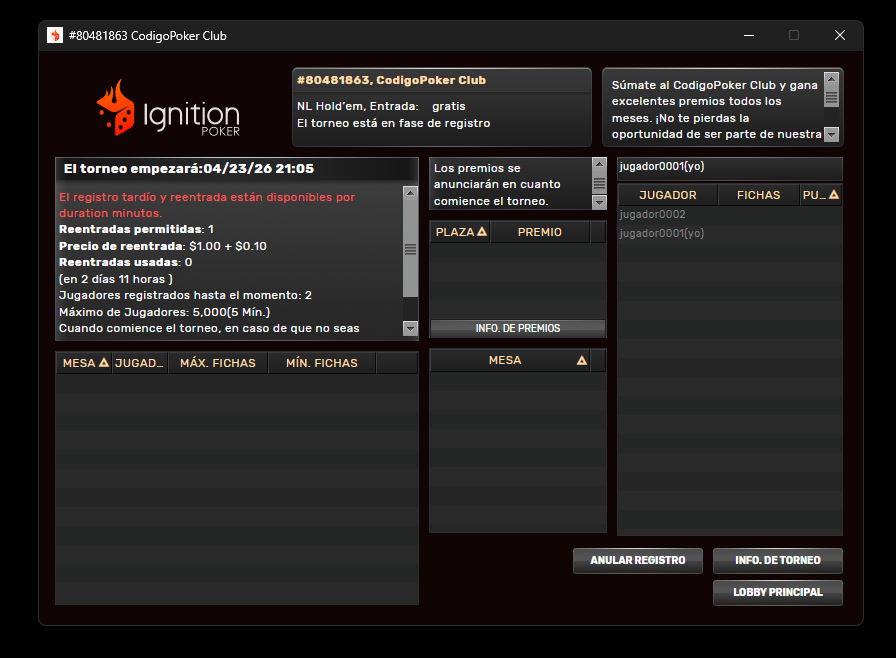The width and height of the screenshot is (896, 658).
Task: Click 'El torneo está en fase de registro'
Action: tap(393, 123)
